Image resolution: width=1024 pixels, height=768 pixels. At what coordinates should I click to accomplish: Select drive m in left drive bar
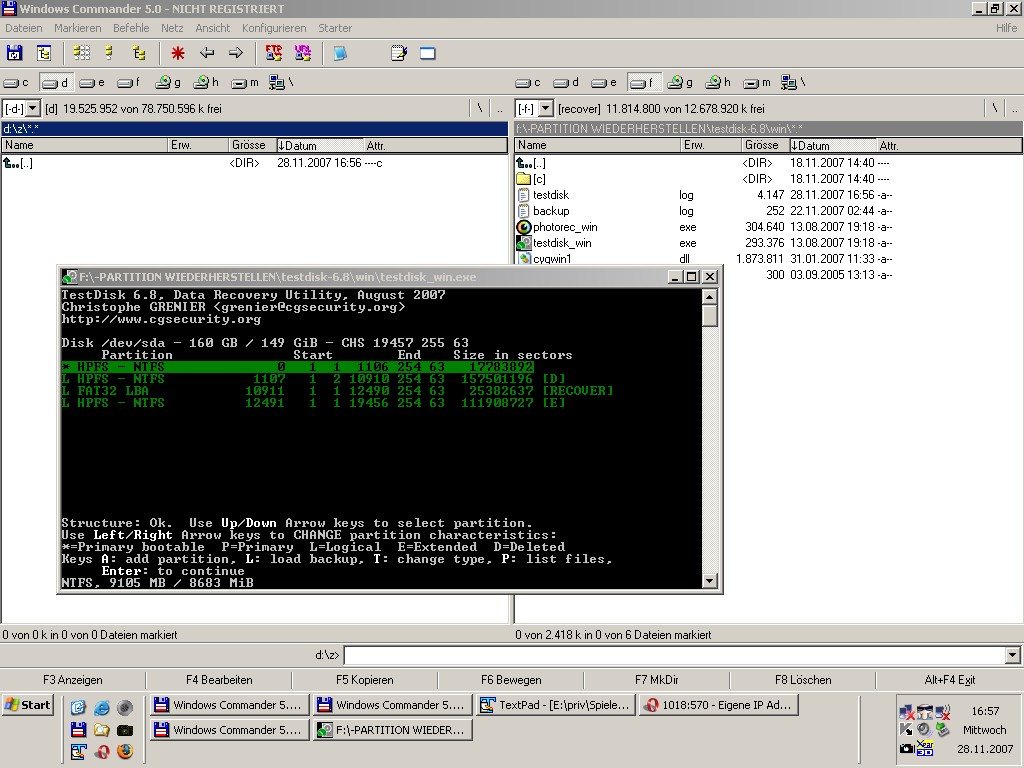[245, 82]
